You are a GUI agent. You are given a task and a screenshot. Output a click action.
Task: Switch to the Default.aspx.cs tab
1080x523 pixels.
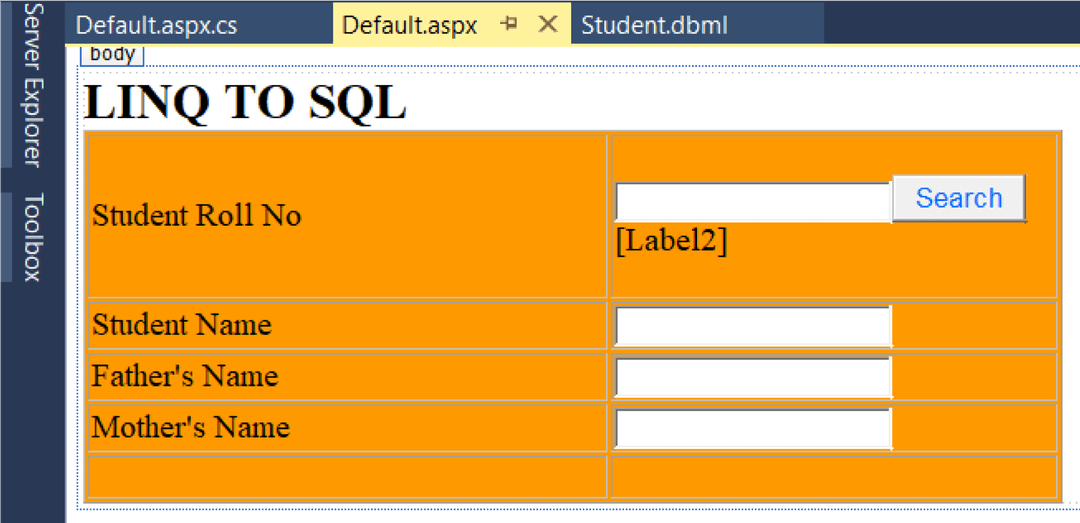point(157,25)
